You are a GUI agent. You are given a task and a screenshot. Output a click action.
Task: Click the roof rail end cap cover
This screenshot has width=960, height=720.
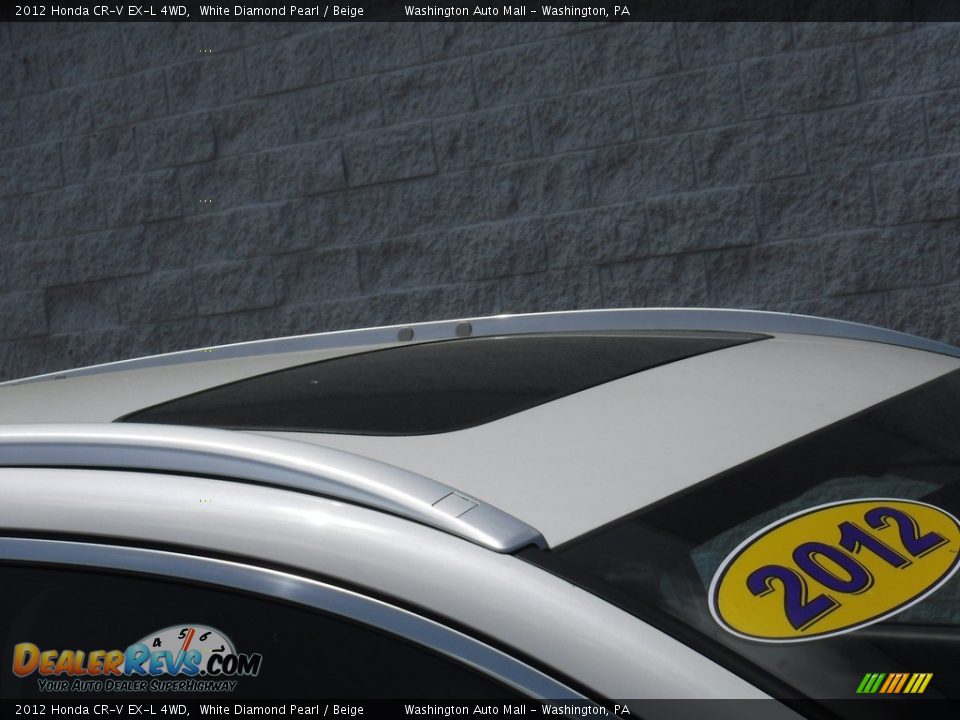click(x=455, y=504)
